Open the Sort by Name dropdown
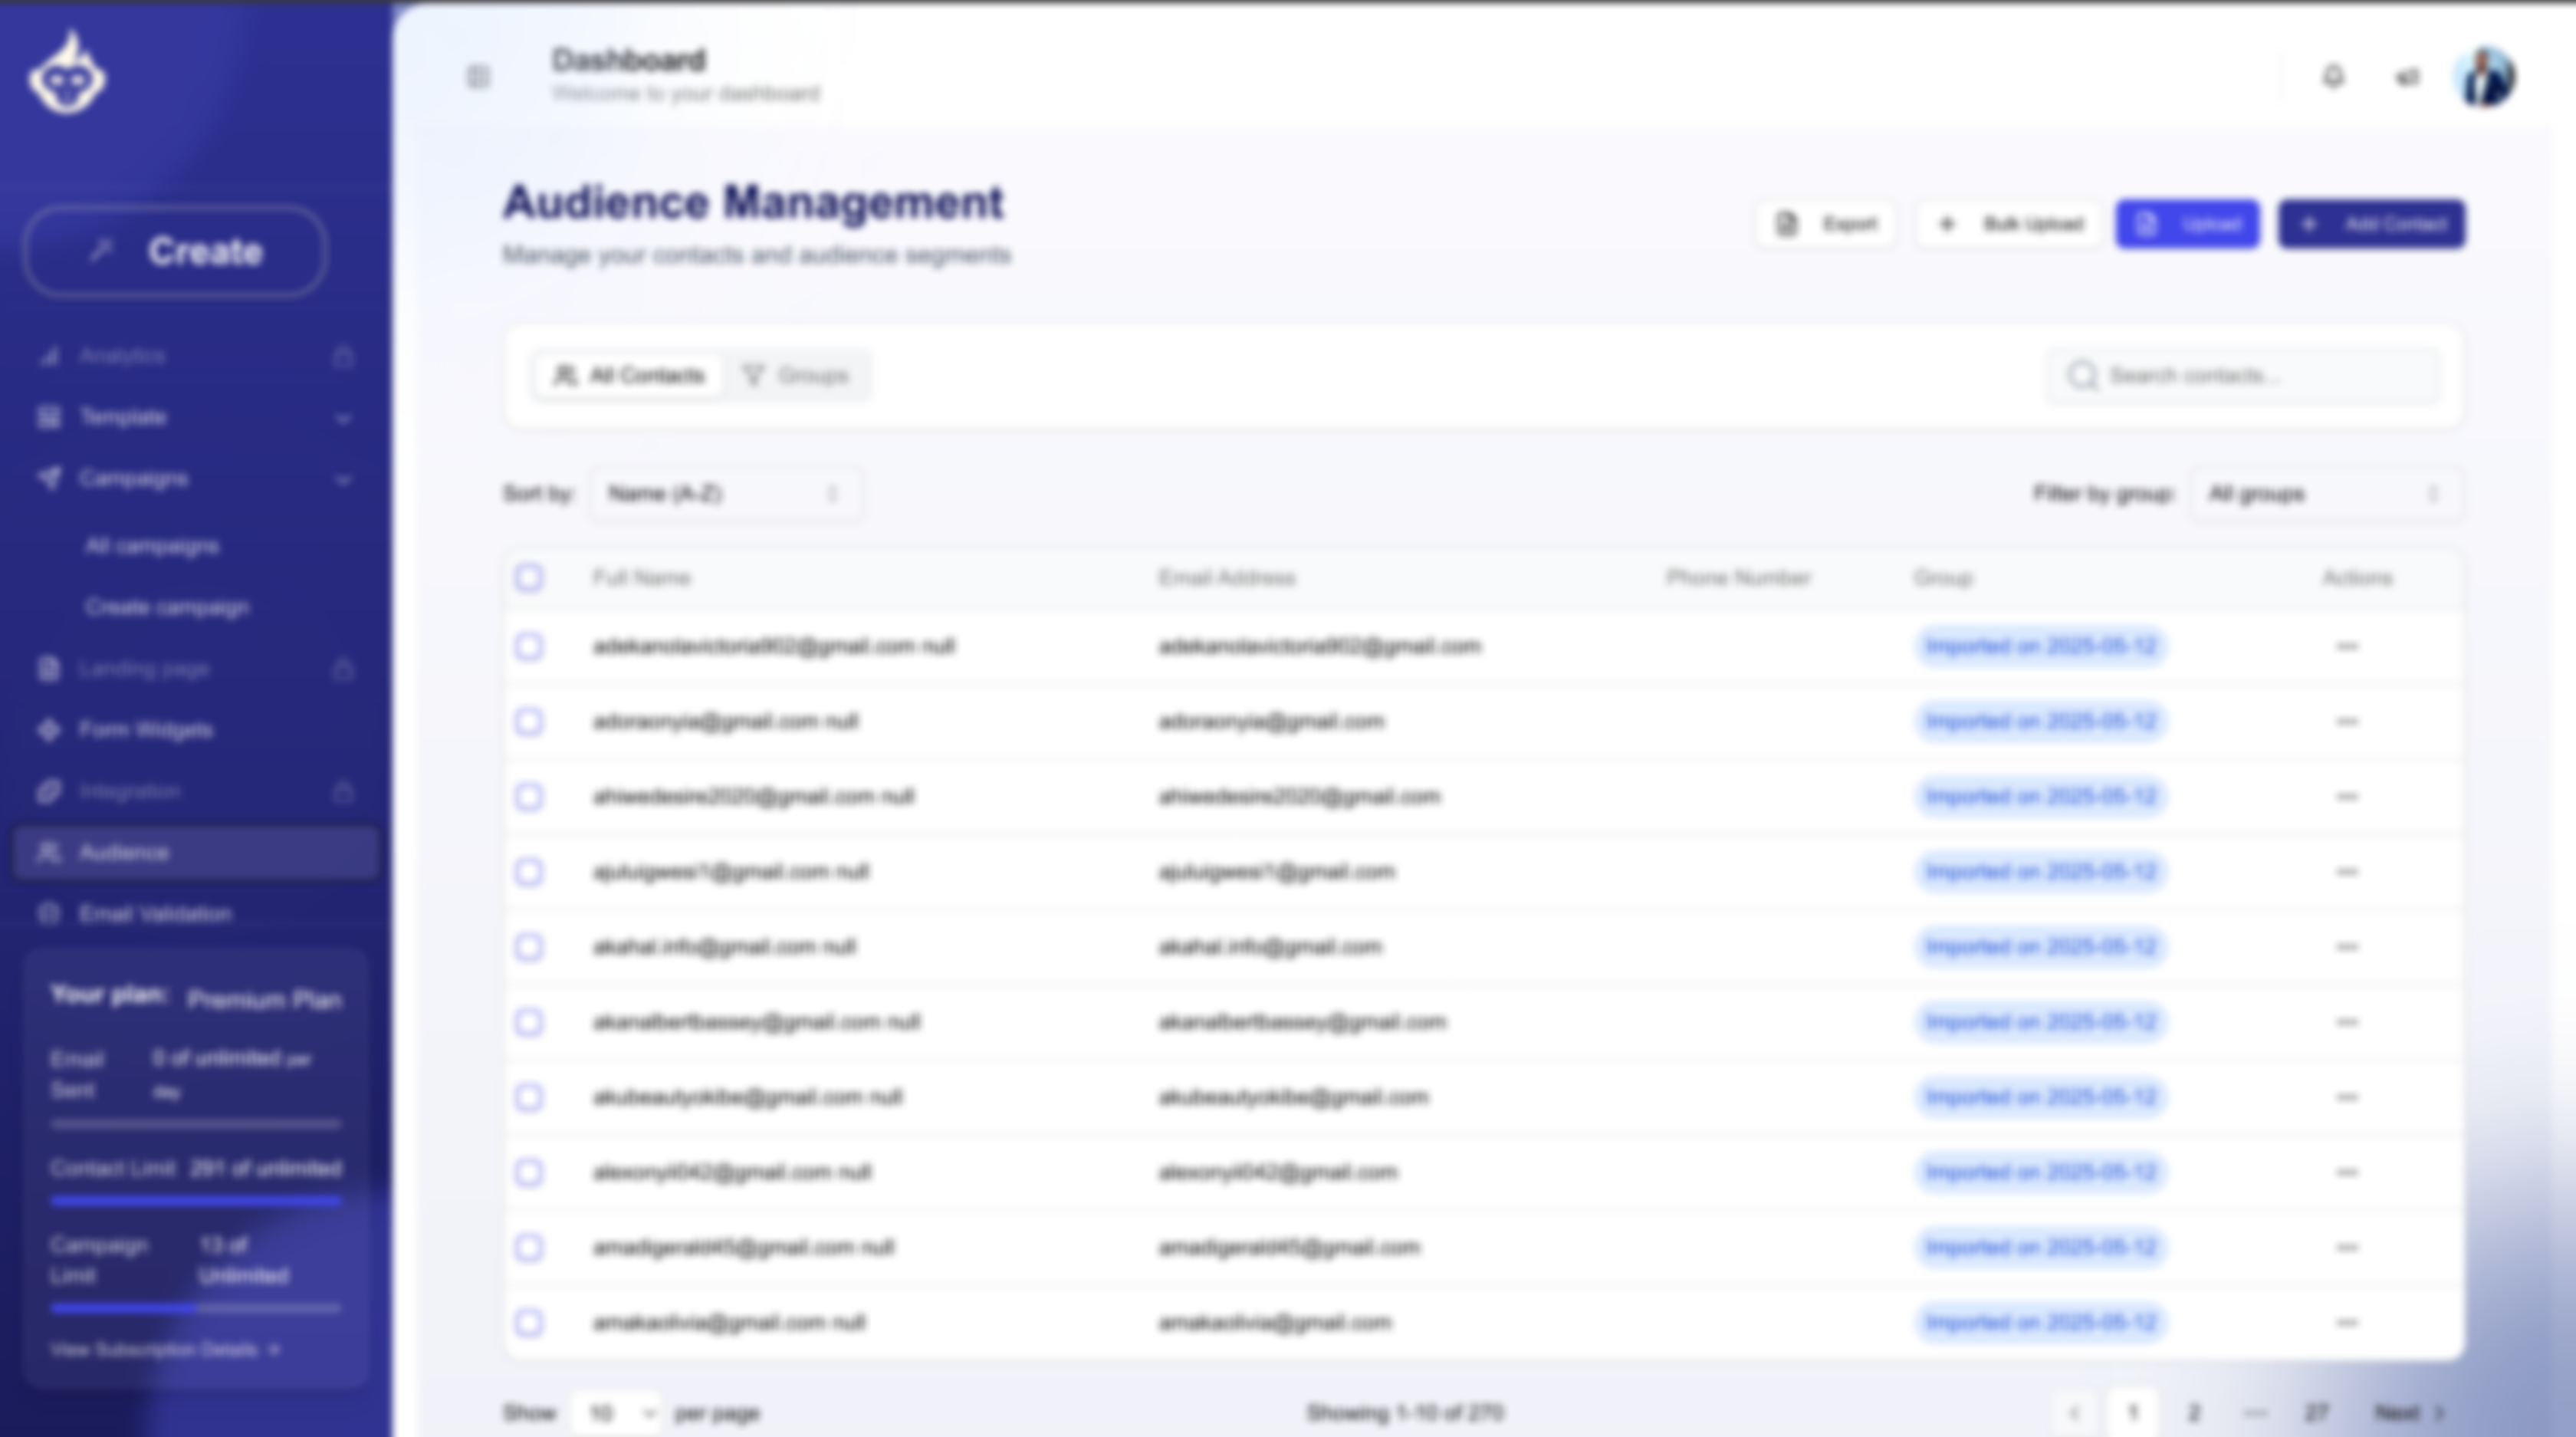2576x1437 pixels. [725, 494]
